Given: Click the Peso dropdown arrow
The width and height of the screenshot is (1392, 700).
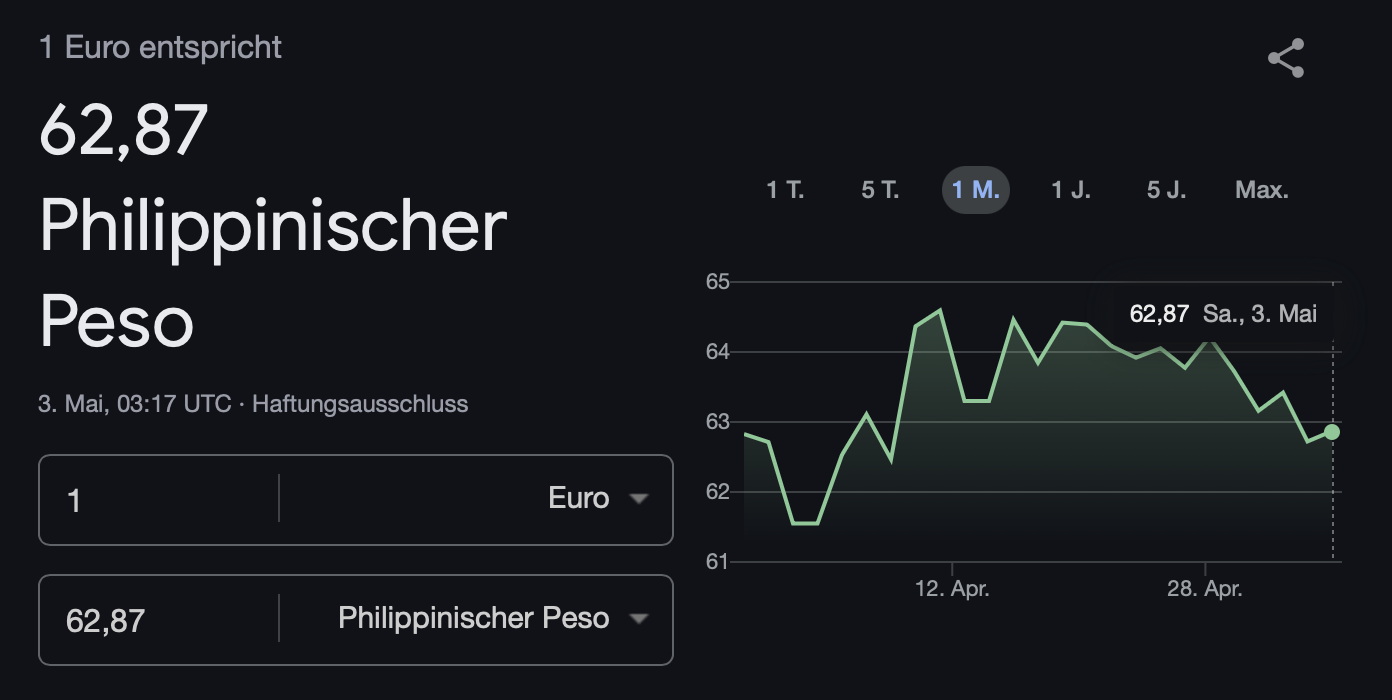Looking at the screenshot, I should [x=638, y=619].
